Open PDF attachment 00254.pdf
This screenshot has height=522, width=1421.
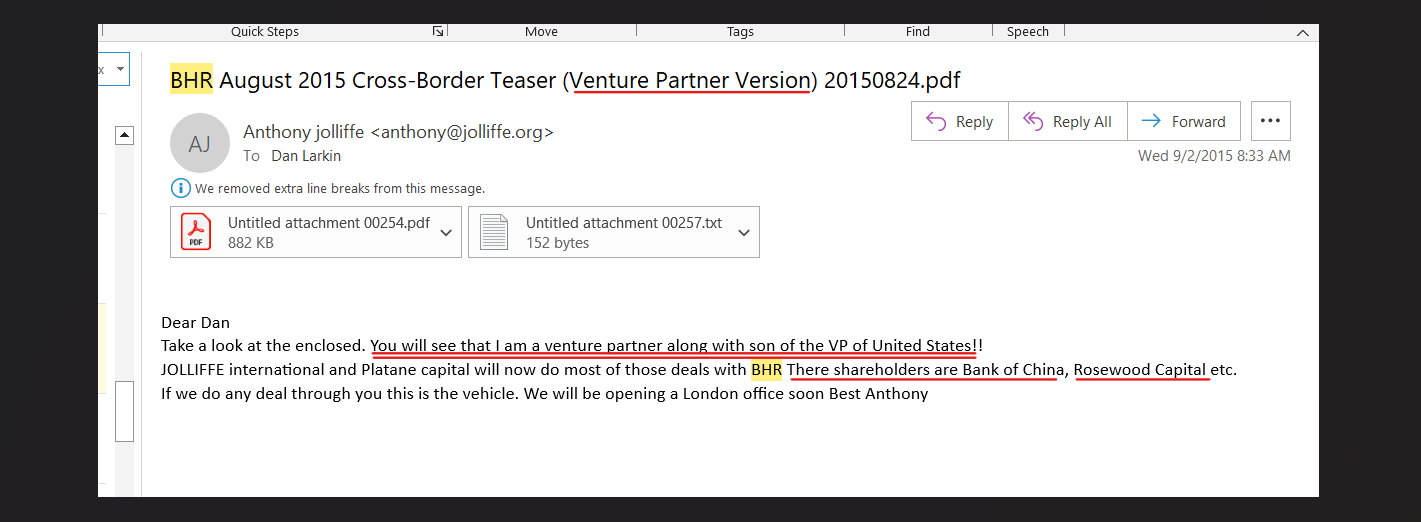tap(316, 232)
